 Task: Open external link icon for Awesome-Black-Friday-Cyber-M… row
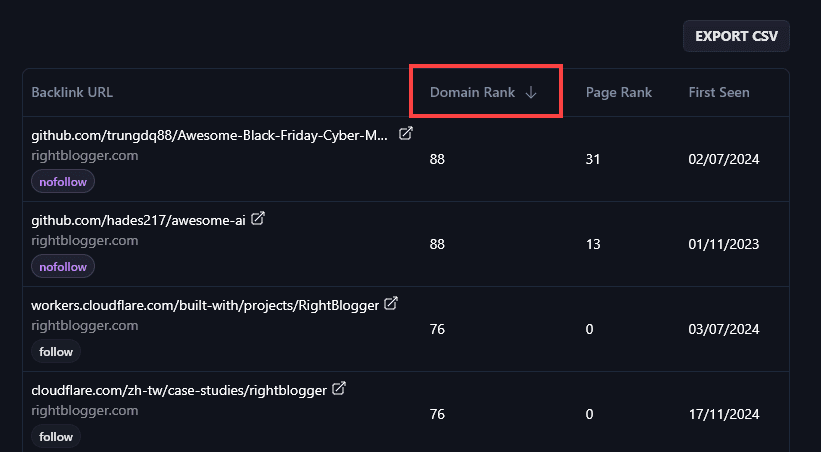(x=406, y=134)
